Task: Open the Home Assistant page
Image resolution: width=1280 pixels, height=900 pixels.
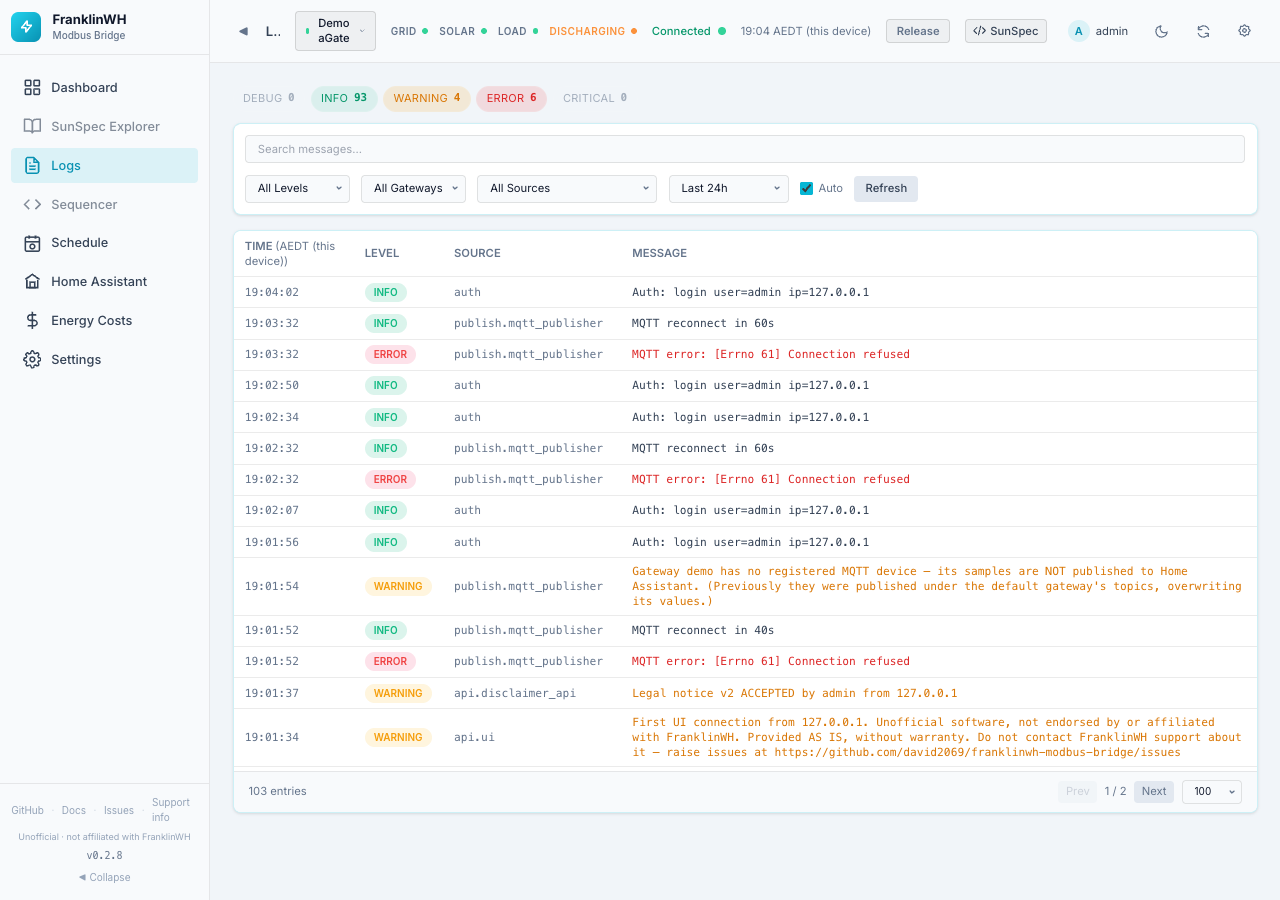Action: (104, 282)
